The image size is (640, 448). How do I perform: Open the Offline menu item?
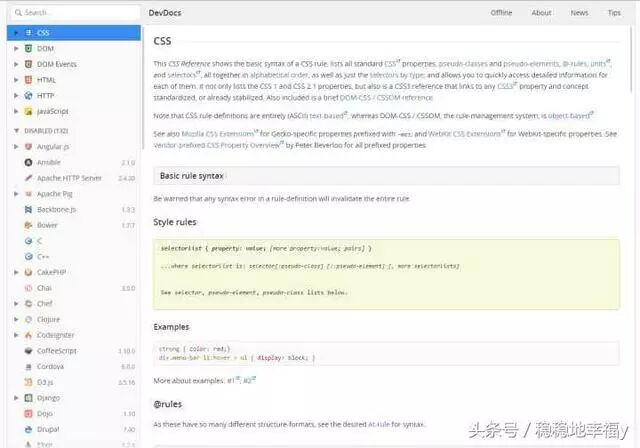tap(501, 13)
